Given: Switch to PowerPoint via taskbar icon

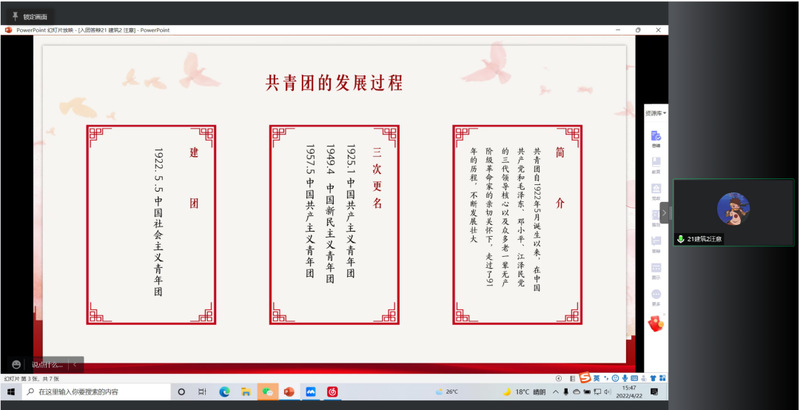Looking at the screenshot, I should pyautogui.click(x=289, y=391).
